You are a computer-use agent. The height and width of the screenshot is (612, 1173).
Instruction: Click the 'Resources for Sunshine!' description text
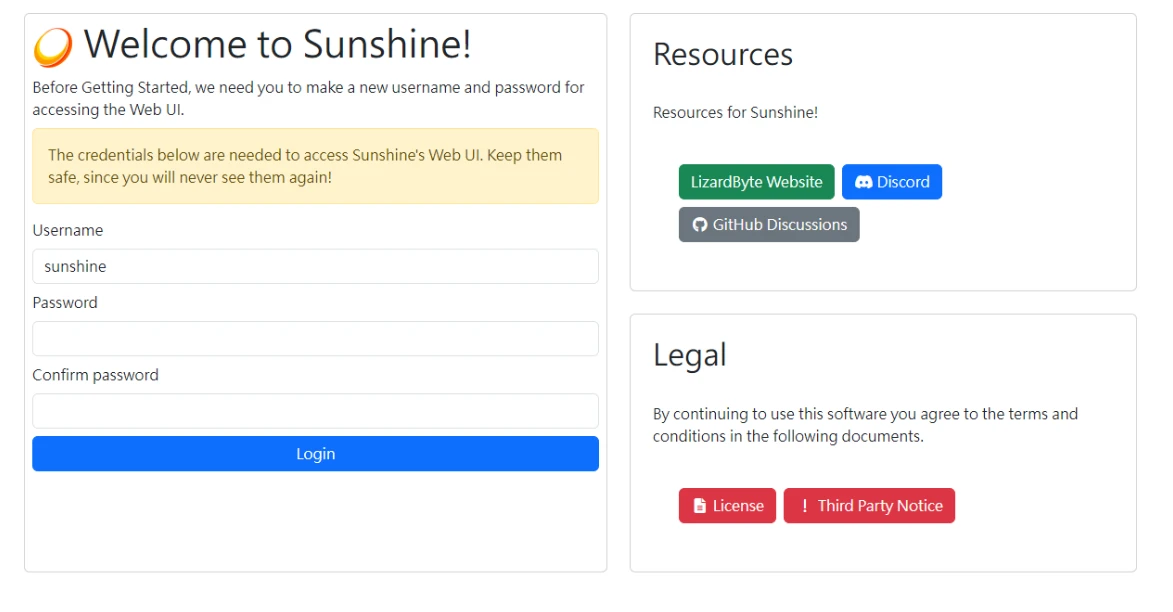(x=735, y=113)
